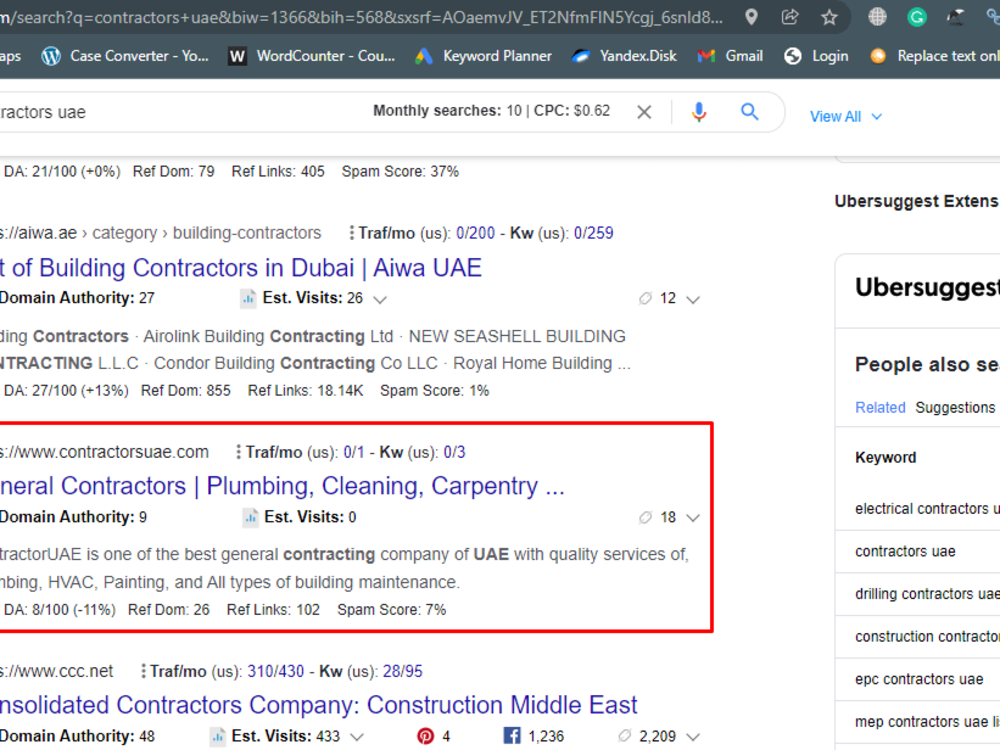
Task: Select keyword electrical contractors uae
Action: 927,509
